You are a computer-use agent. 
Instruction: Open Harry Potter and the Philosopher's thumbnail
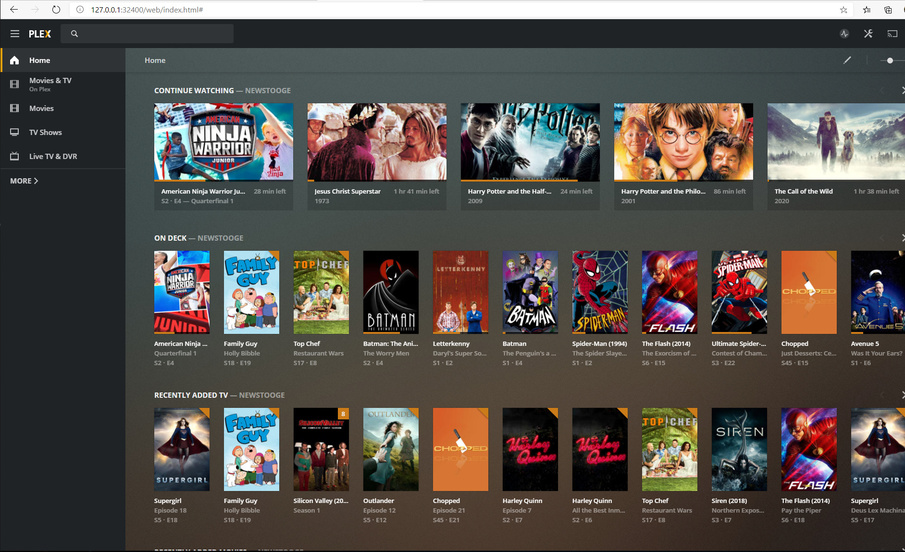click(x=683, y=142)
